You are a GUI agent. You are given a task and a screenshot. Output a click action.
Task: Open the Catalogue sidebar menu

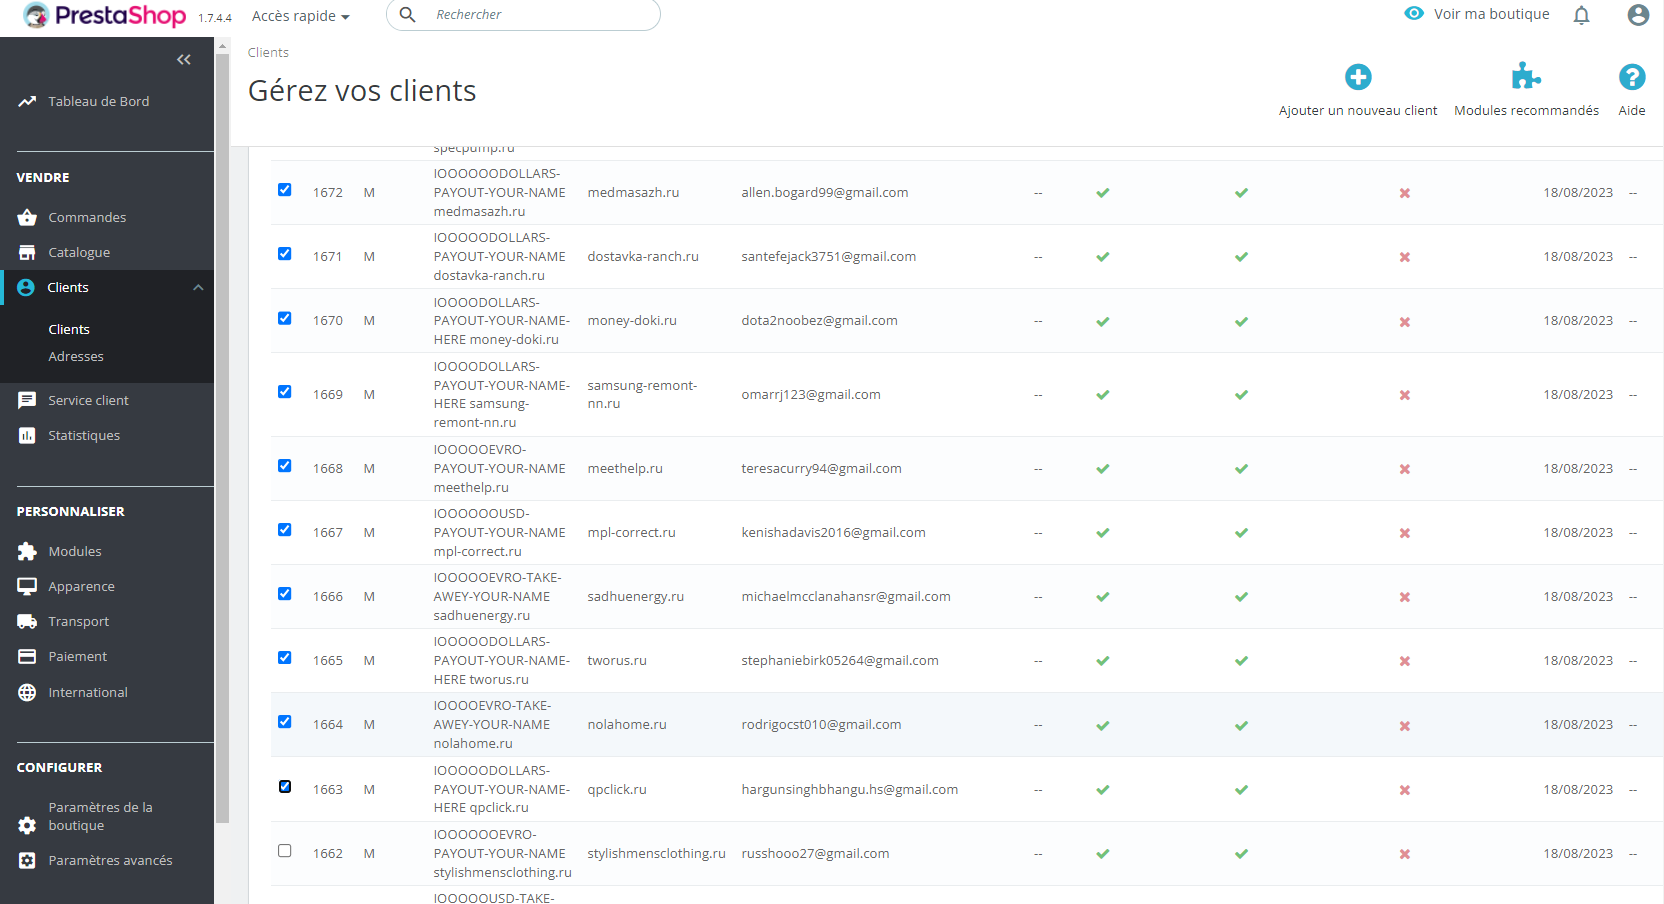[x=79, y=253]
